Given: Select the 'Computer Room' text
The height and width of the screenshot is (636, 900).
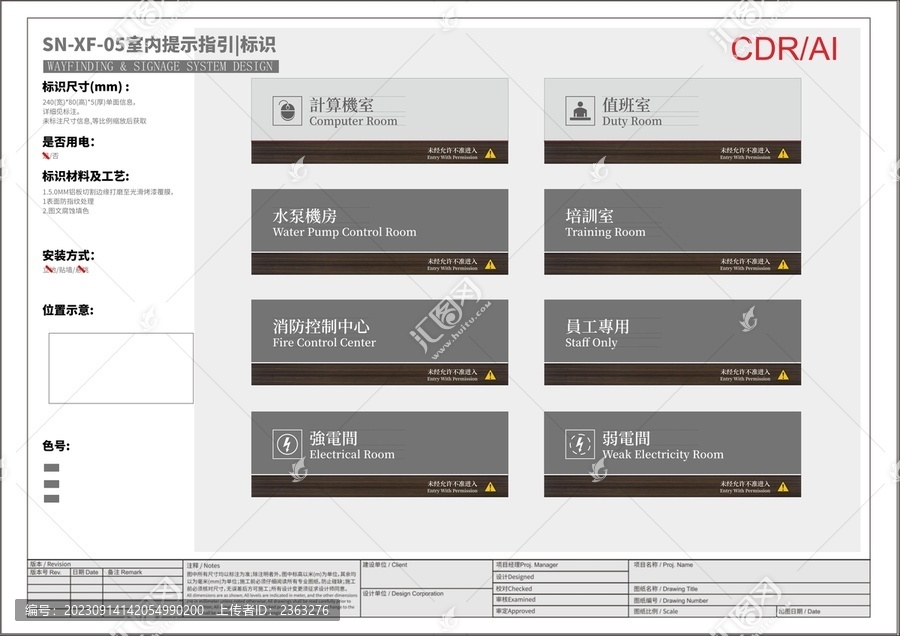Looking at the screenshot, I should [353, 121].
